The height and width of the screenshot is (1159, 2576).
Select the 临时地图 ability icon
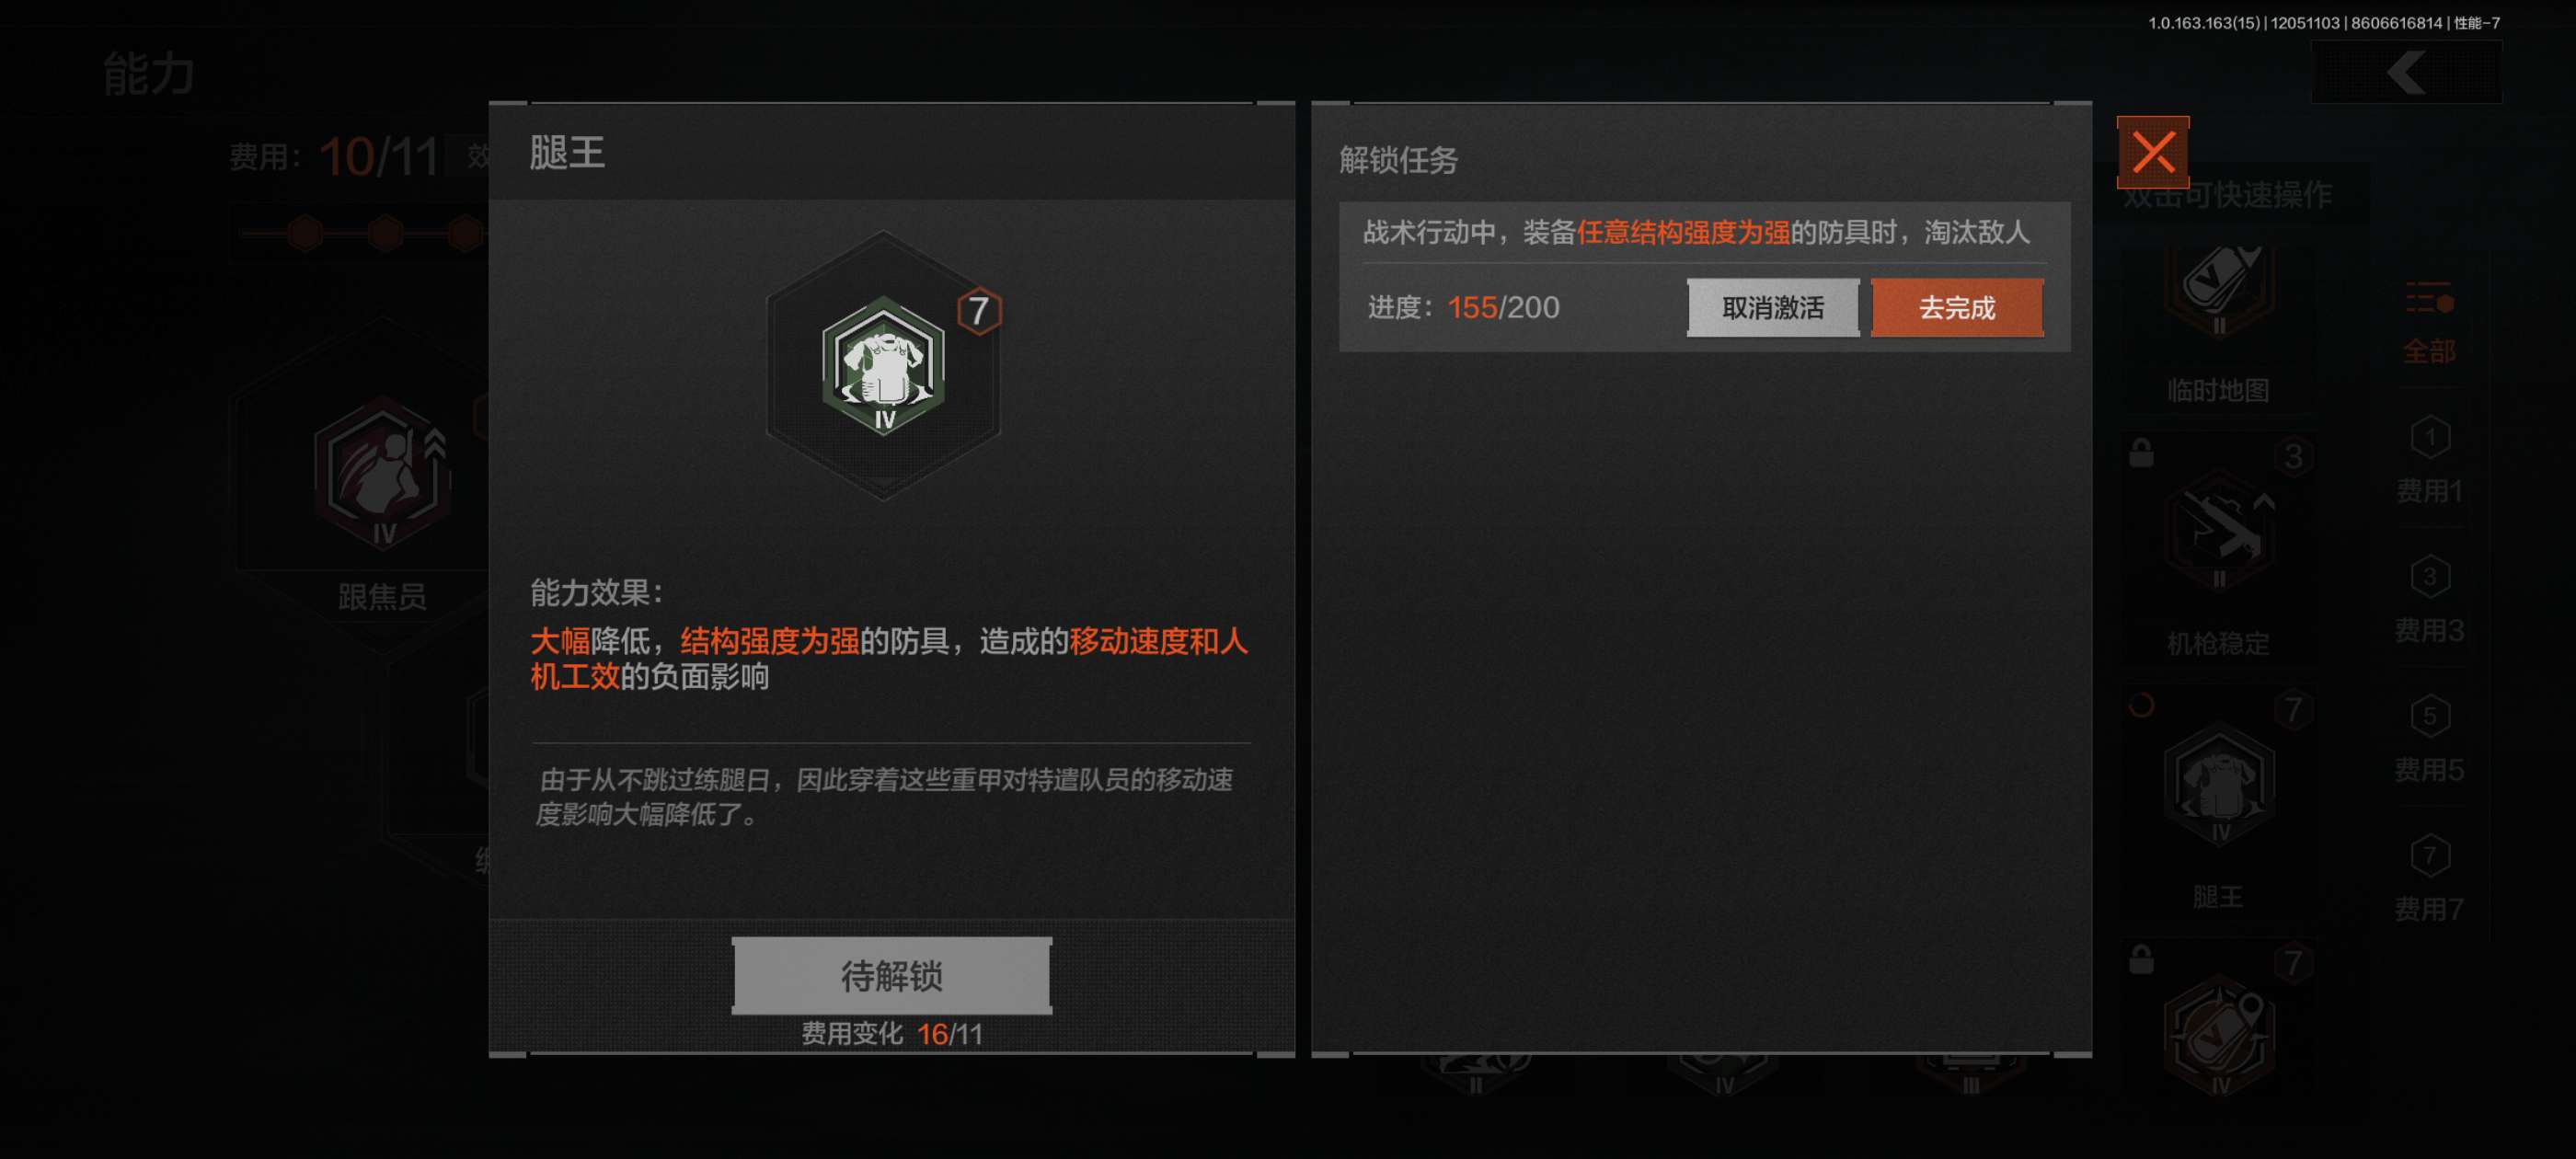coord(2218,285)
